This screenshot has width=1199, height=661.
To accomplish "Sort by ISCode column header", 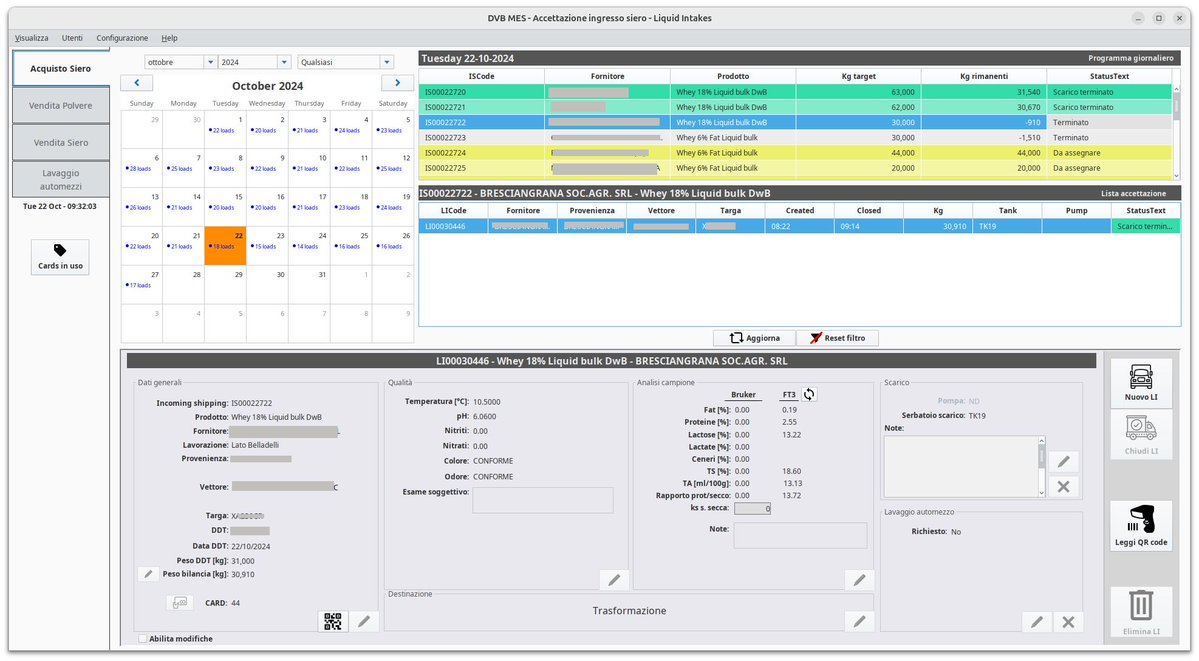I will 482,77.
